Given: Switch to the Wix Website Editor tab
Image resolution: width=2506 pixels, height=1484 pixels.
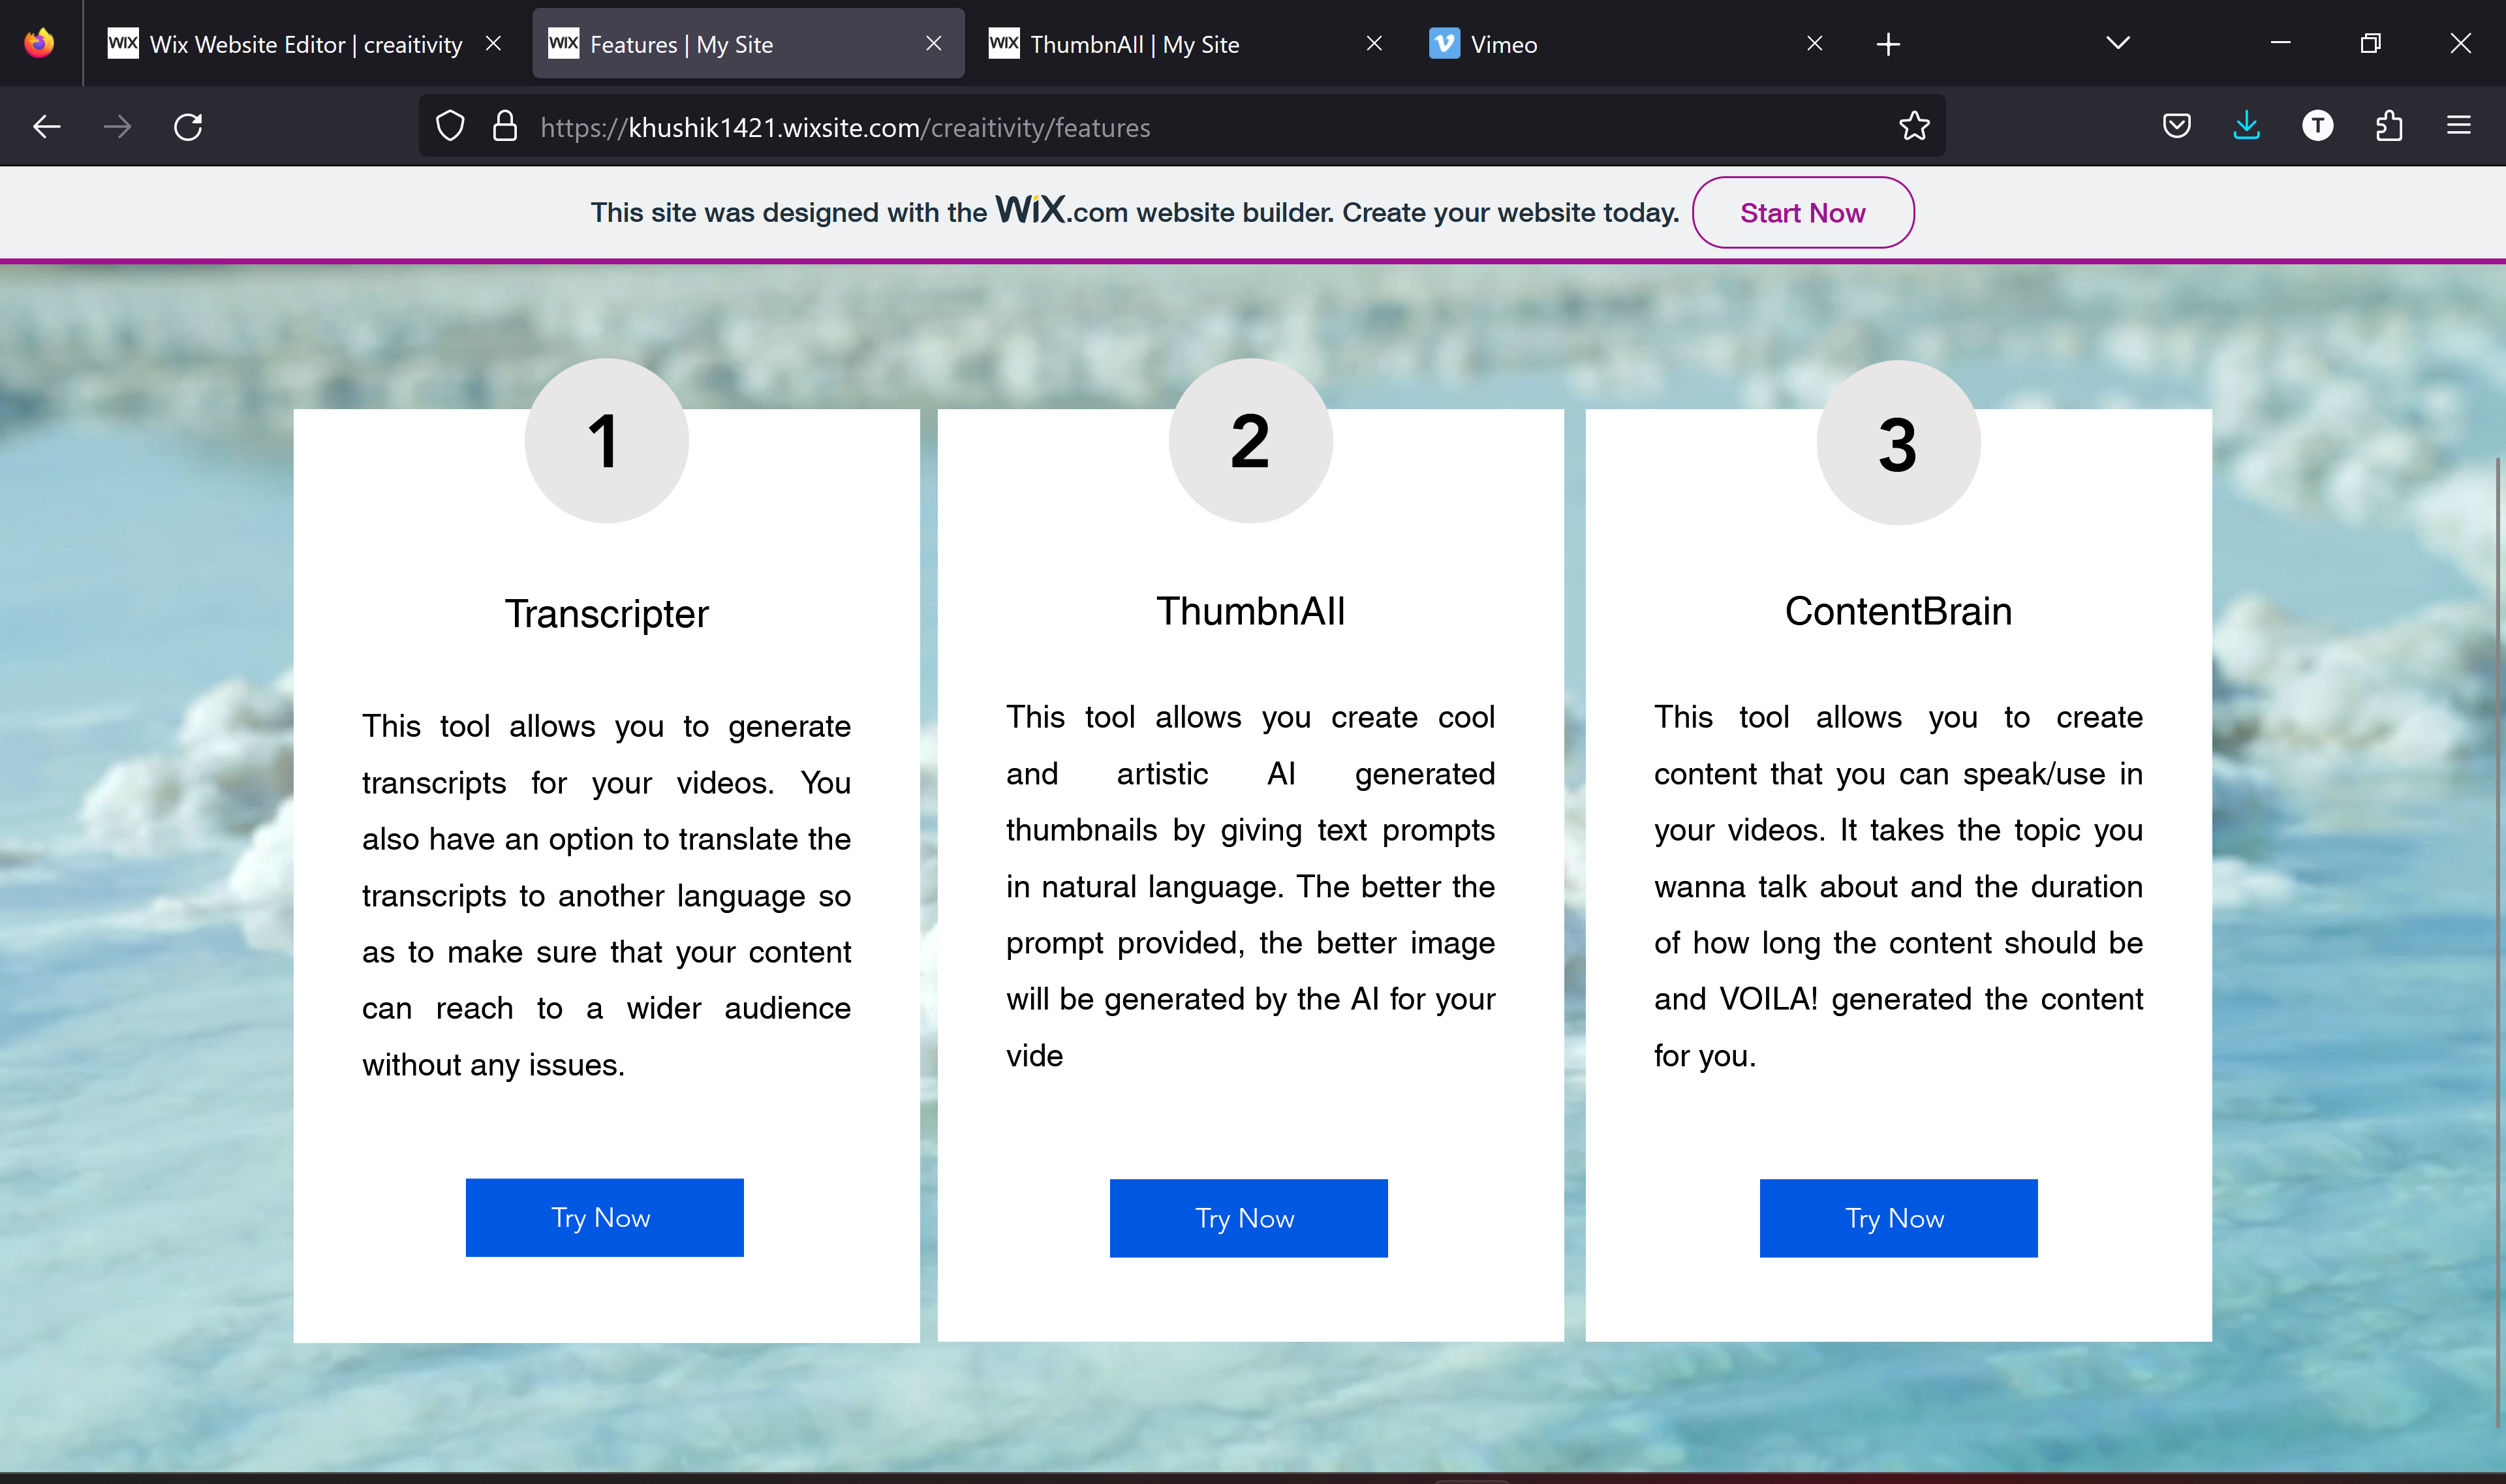Looking at the screenshot, I should click(x=290, y=44).
